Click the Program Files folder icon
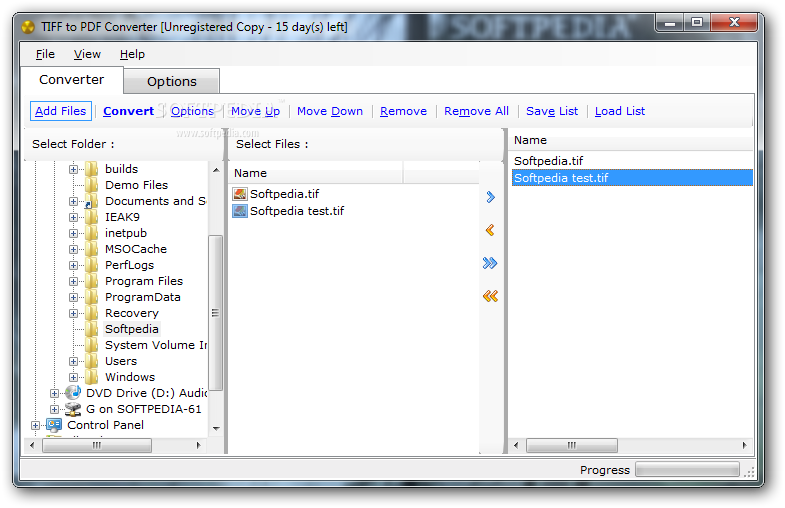This screenshot has height=508, width=785. pos(92,281)
